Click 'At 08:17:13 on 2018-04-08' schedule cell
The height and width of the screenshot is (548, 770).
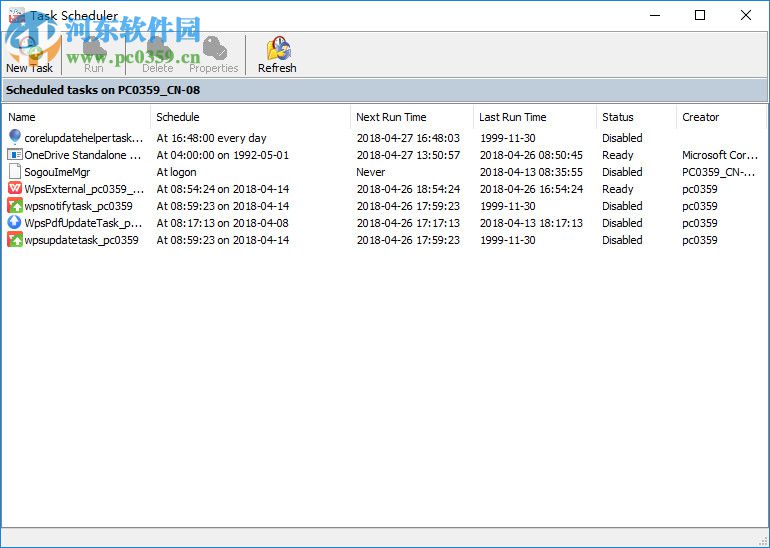coord(222,223)
